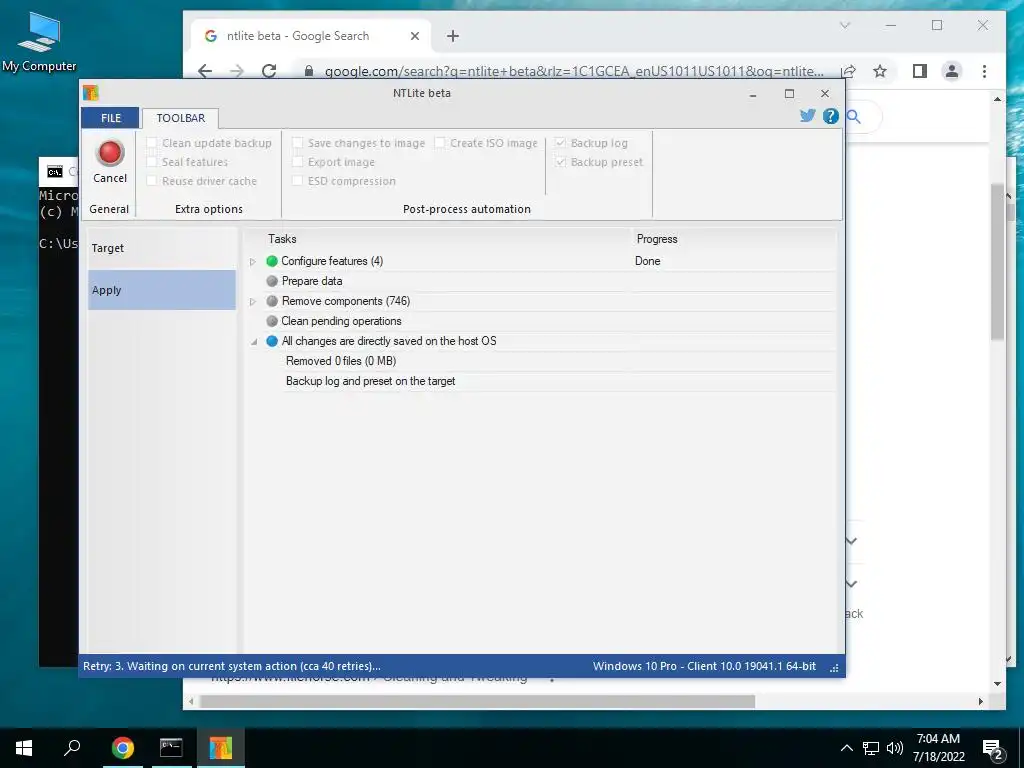Select the TOOLBAR tab
The width and height of the screenshot is (1024, 768).
tap(181, 118)
